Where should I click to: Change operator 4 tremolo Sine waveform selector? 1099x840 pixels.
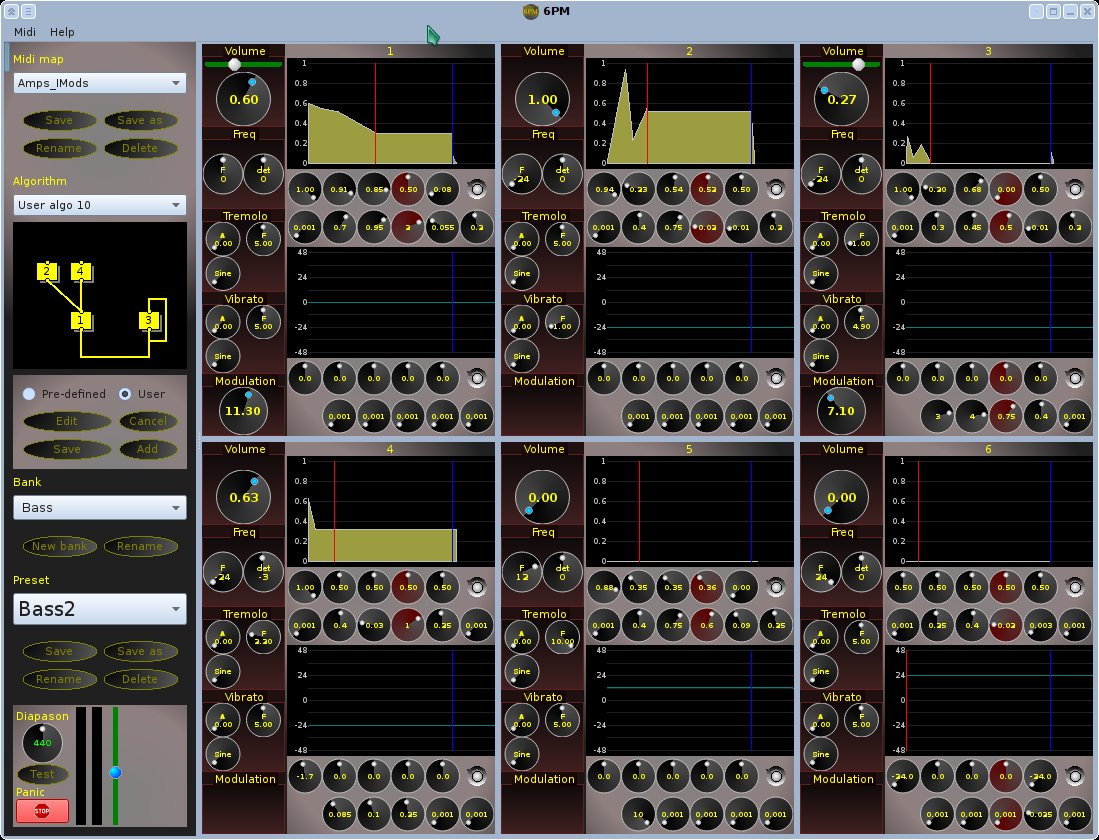coord(223,672)
